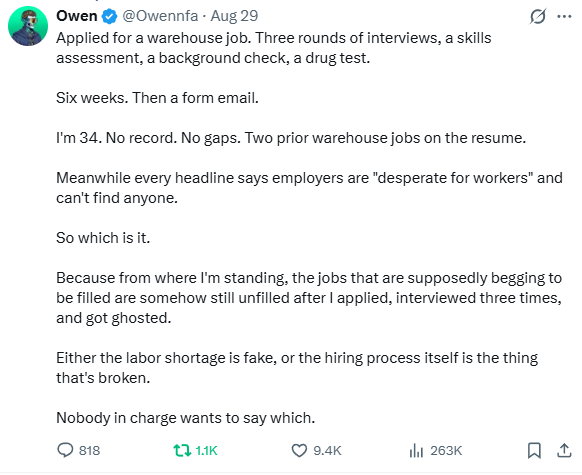Click the "So which is it." line
The height and width of the screenshot is (475, 582).
click(103, 238)
